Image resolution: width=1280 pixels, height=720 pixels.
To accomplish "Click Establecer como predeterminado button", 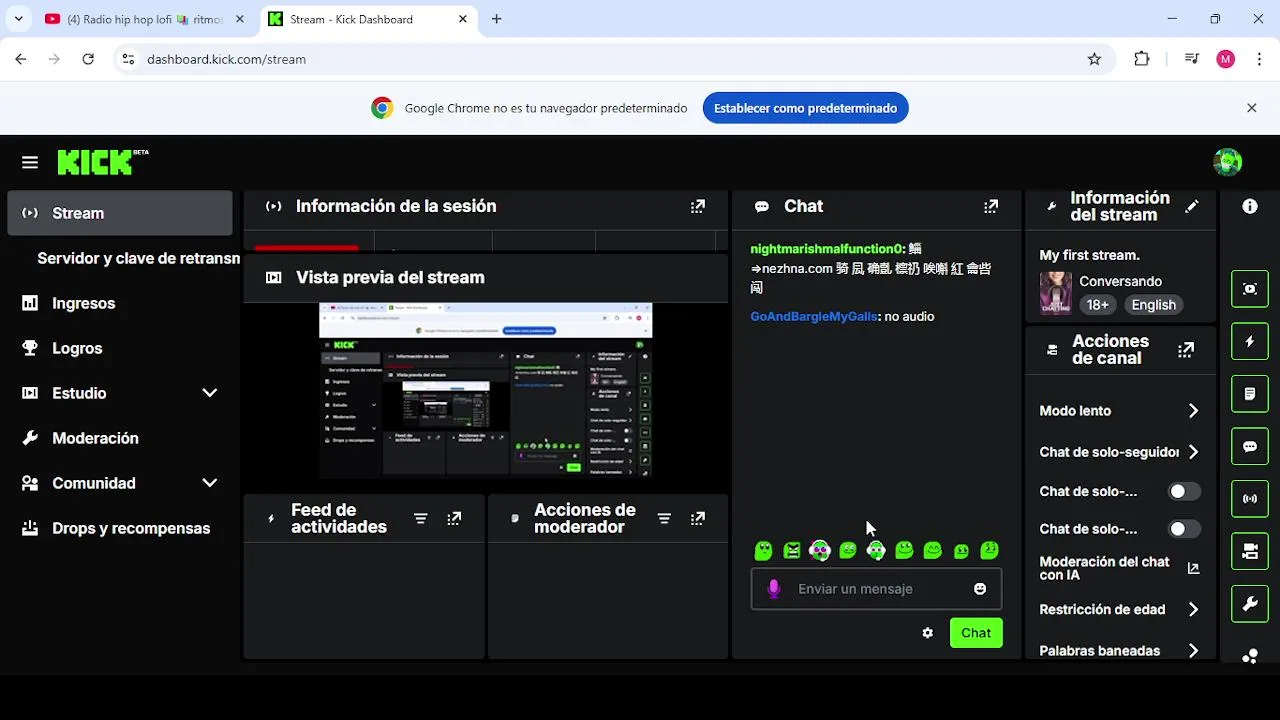I will [x=805, y=108].
